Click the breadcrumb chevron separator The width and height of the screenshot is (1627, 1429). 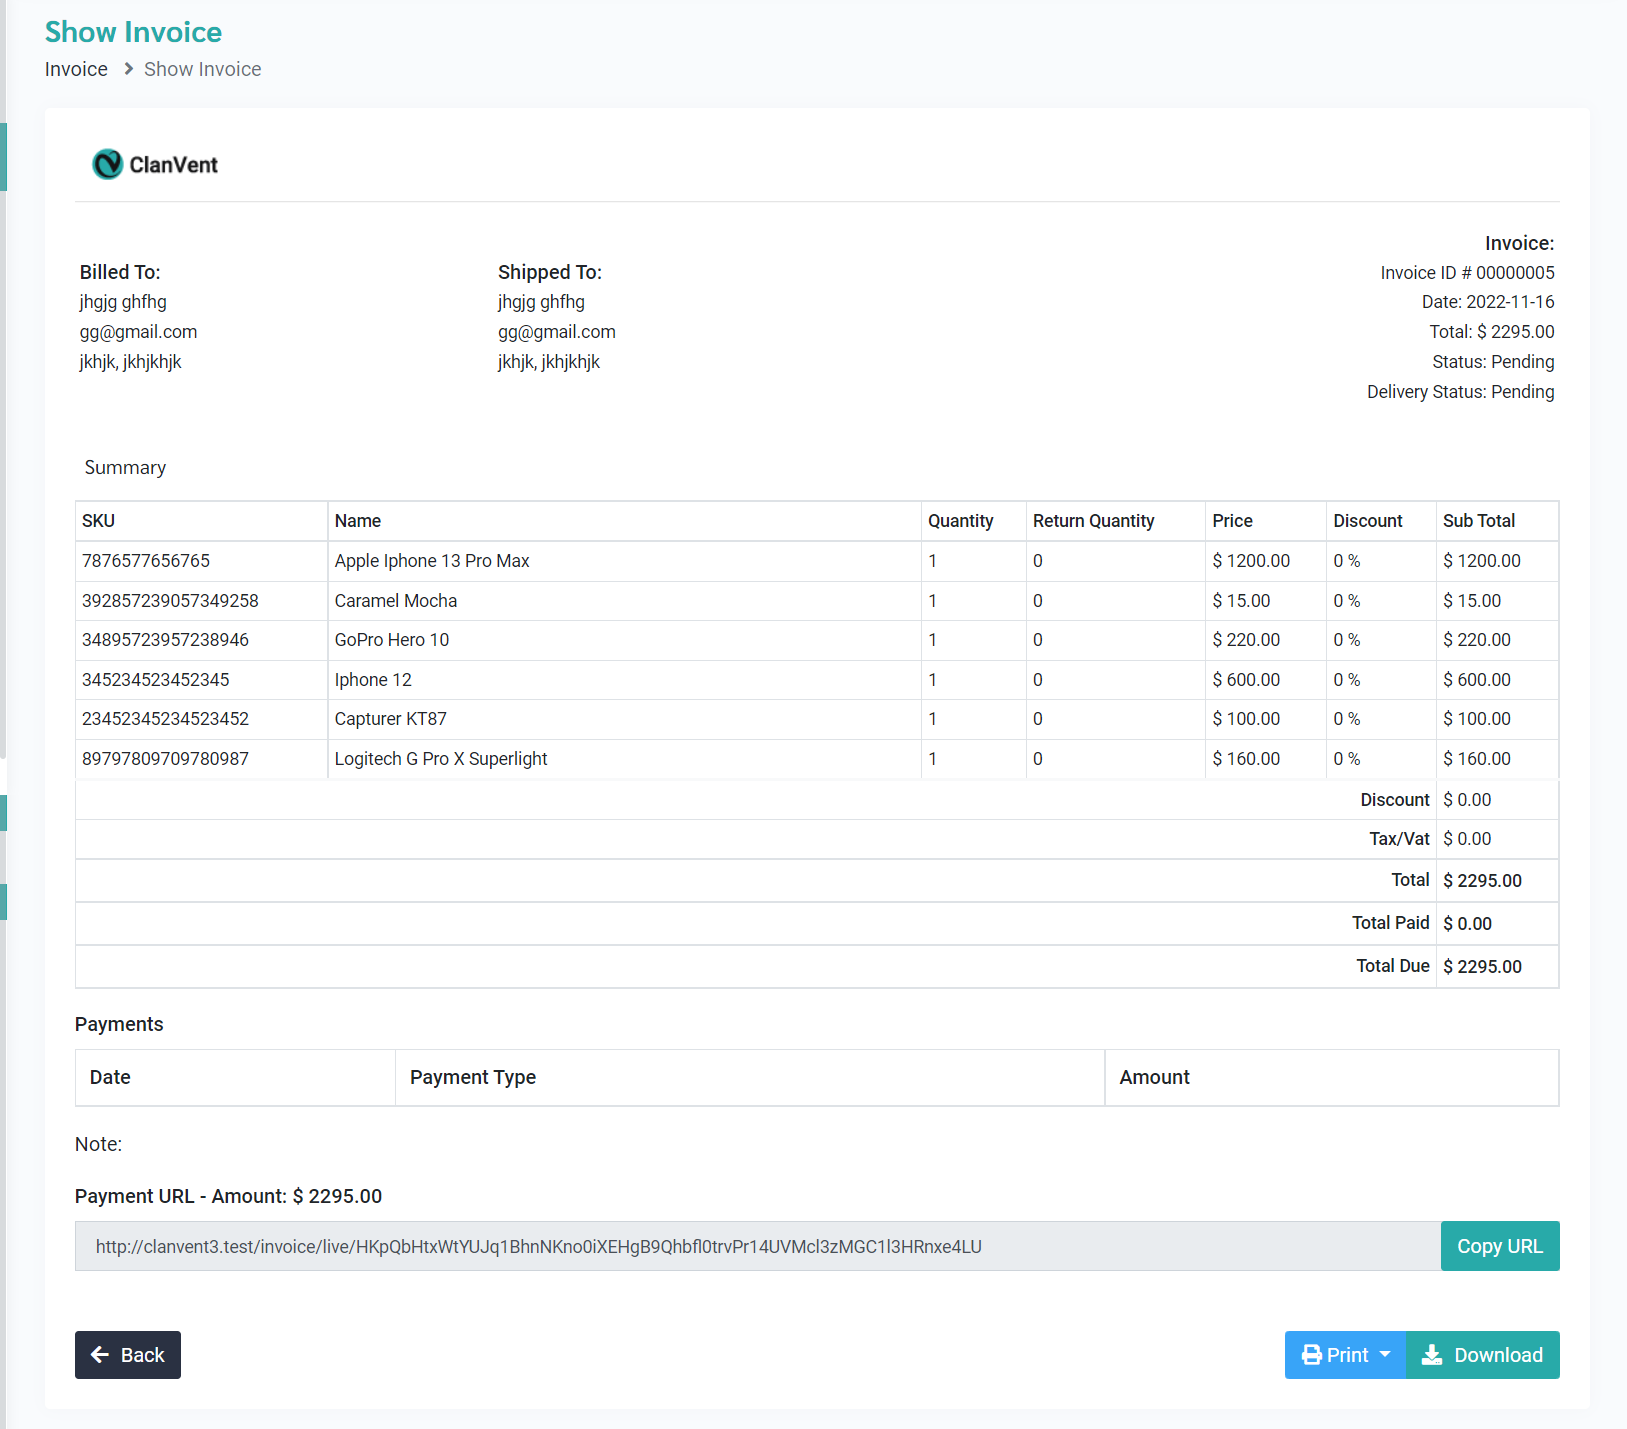pyautogui.click(x=128, y=69)
